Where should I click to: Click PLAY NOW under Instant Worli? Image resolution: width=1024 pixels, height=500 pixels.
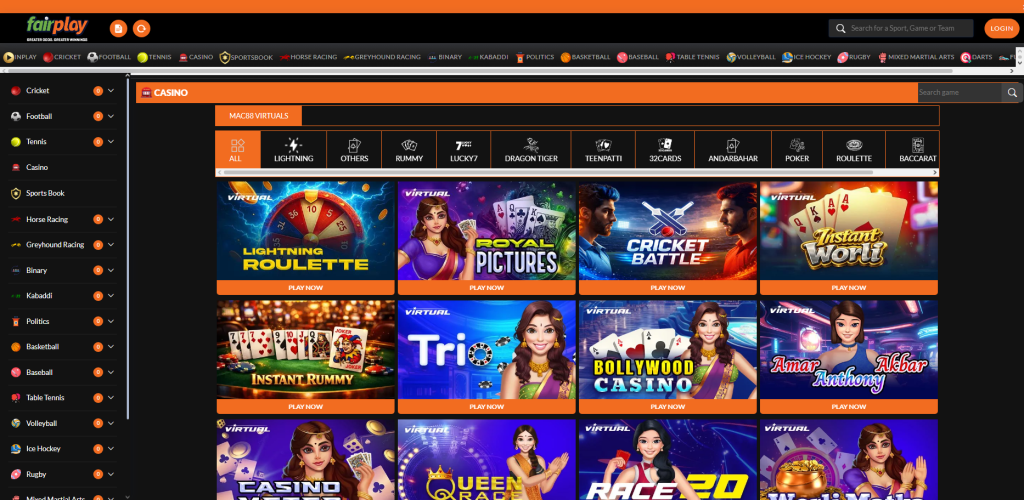coord(848,288)
